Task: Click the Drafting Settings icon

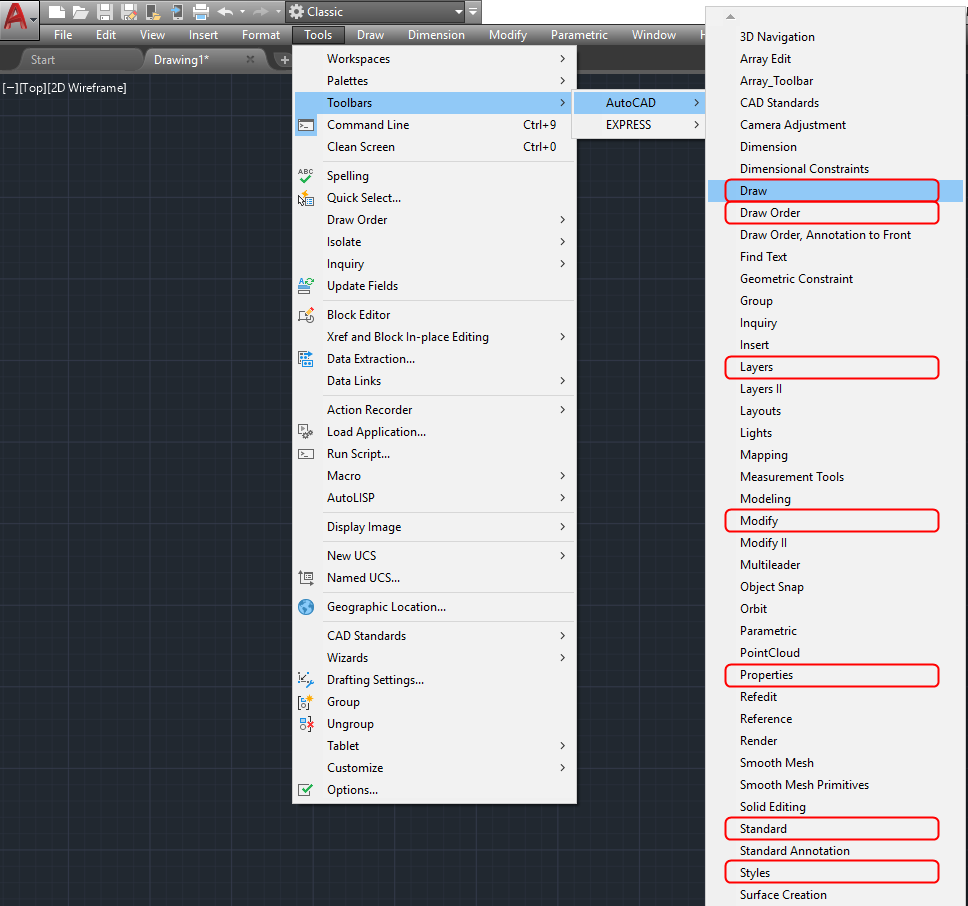Action: pos(306,680)
